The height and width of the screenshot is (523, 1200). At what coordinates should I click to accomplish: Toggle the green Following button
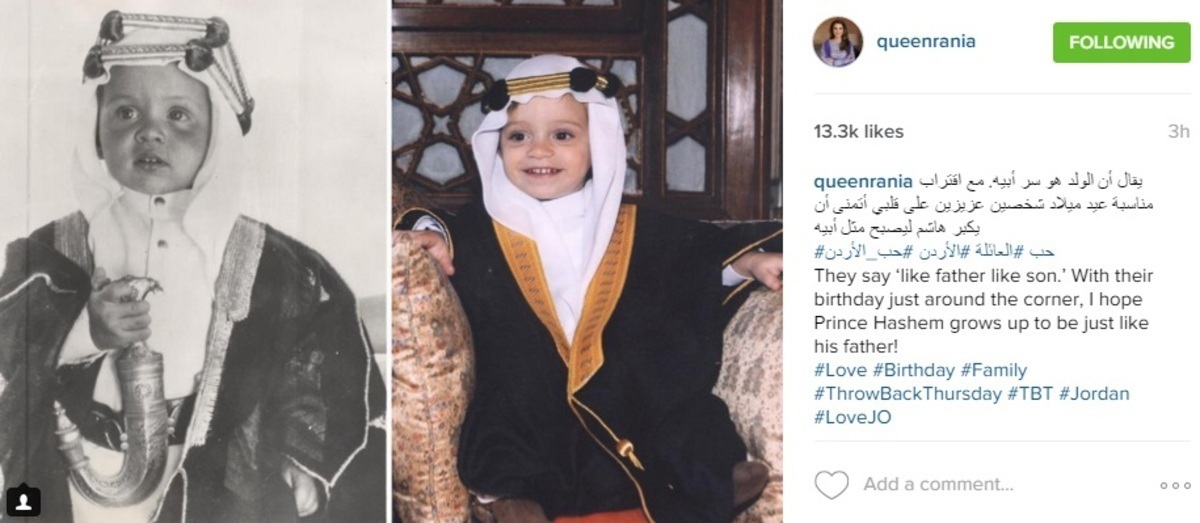pos(1121,42)
